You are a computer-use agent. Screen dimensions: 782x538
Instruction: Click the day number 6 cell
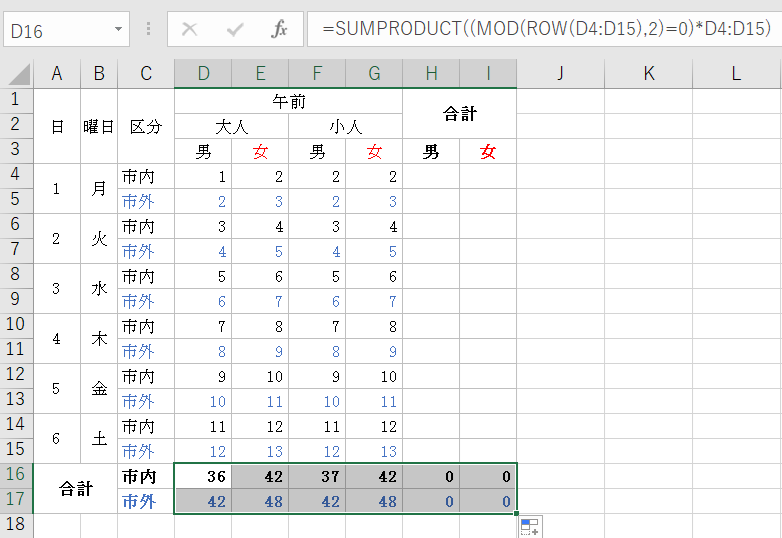coord(57,438)
